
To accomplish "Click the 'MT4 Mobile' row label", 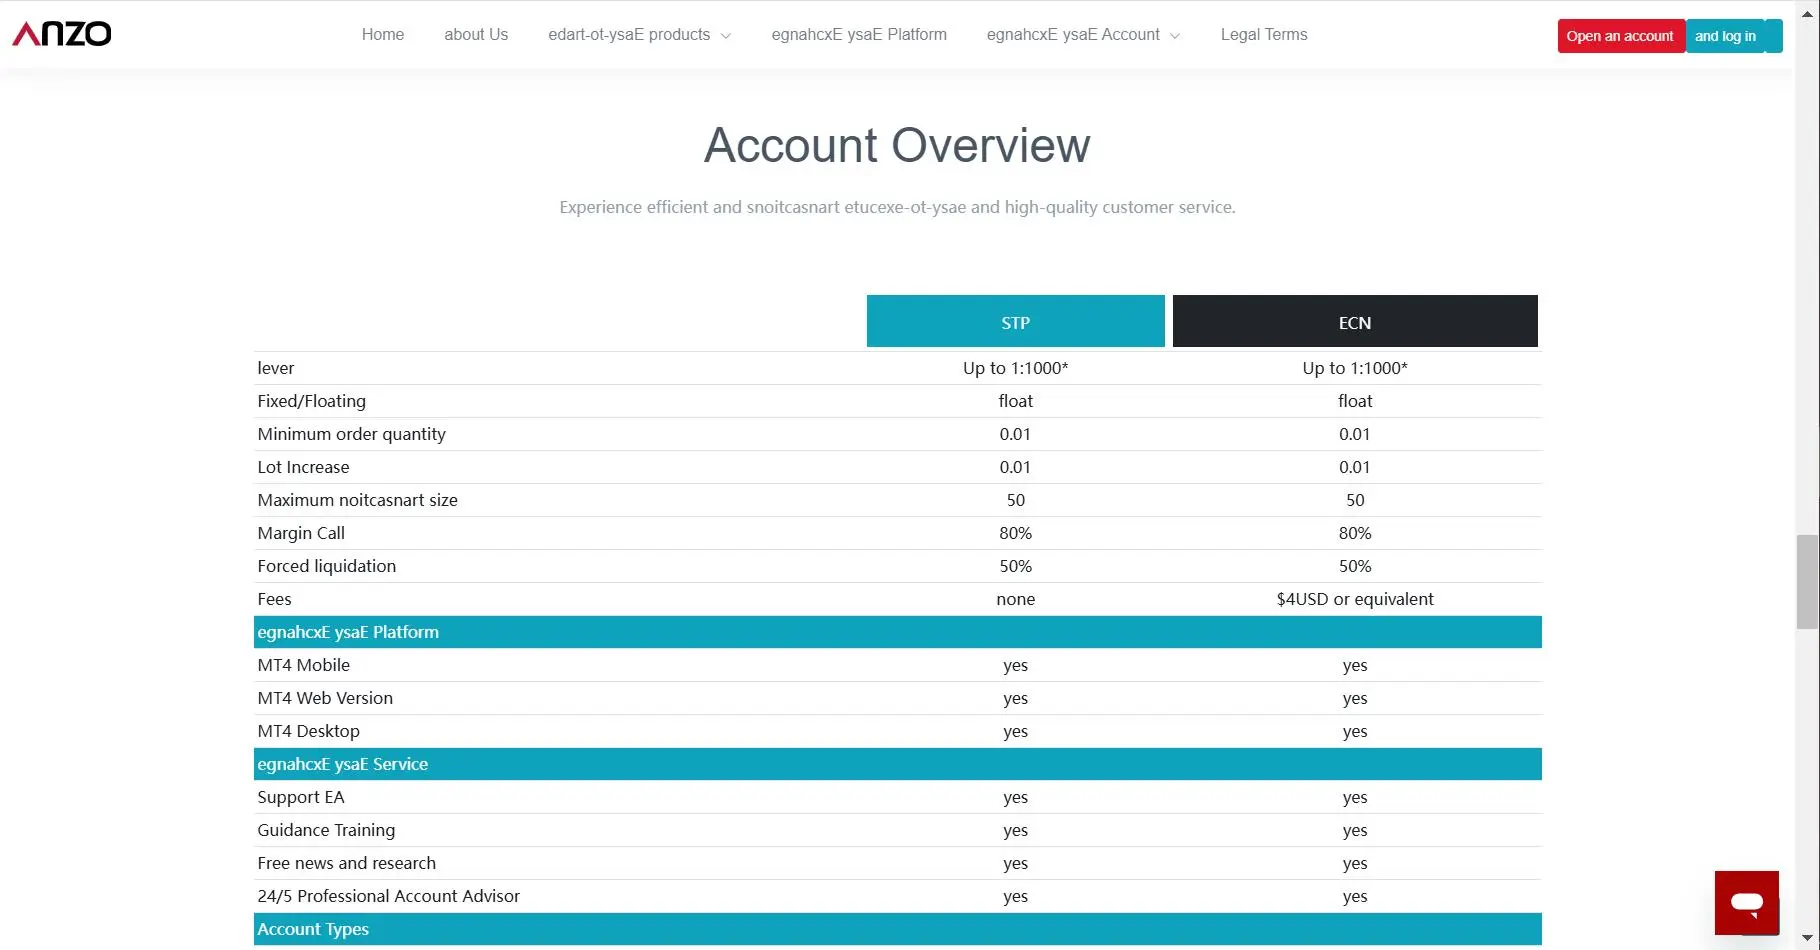I will tap(304, 665).
